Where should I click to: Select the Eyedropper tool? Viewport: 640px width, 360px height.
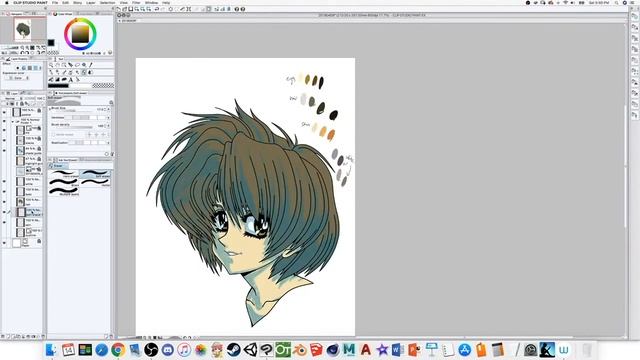coord(91,64)
